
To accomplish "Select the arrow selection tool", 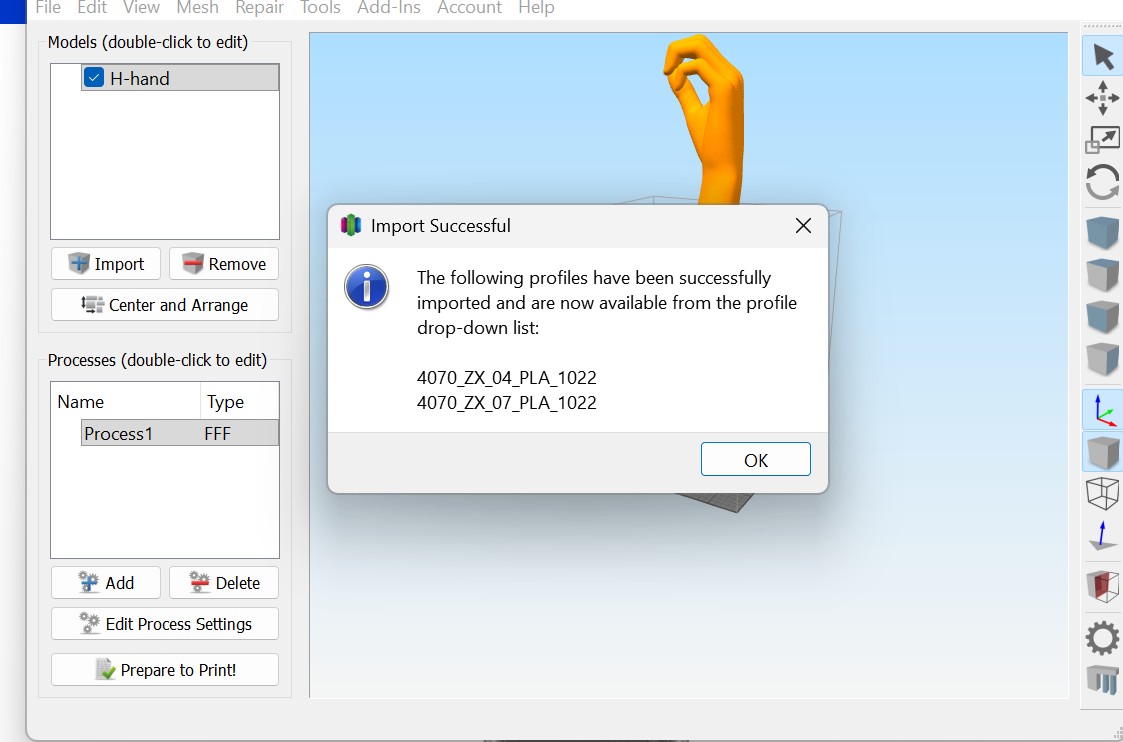I will coord(1102,57).
